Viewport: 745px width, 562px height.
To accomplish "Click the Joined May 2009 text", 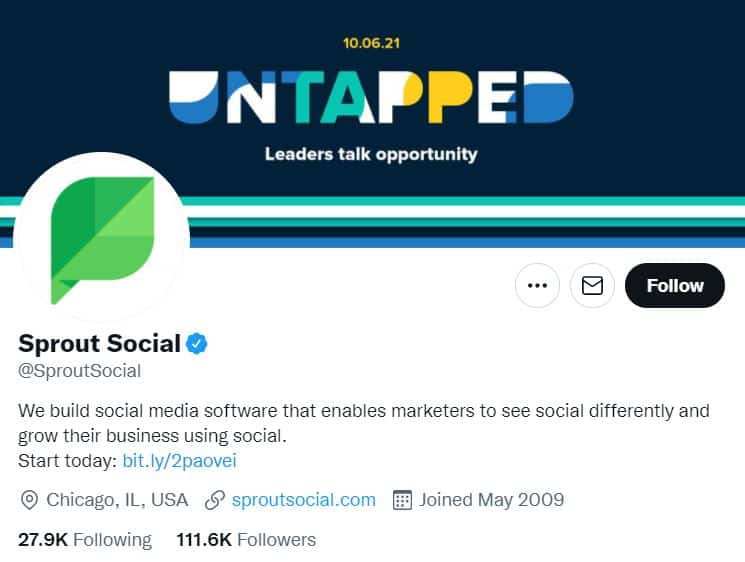I will point(492,499).
